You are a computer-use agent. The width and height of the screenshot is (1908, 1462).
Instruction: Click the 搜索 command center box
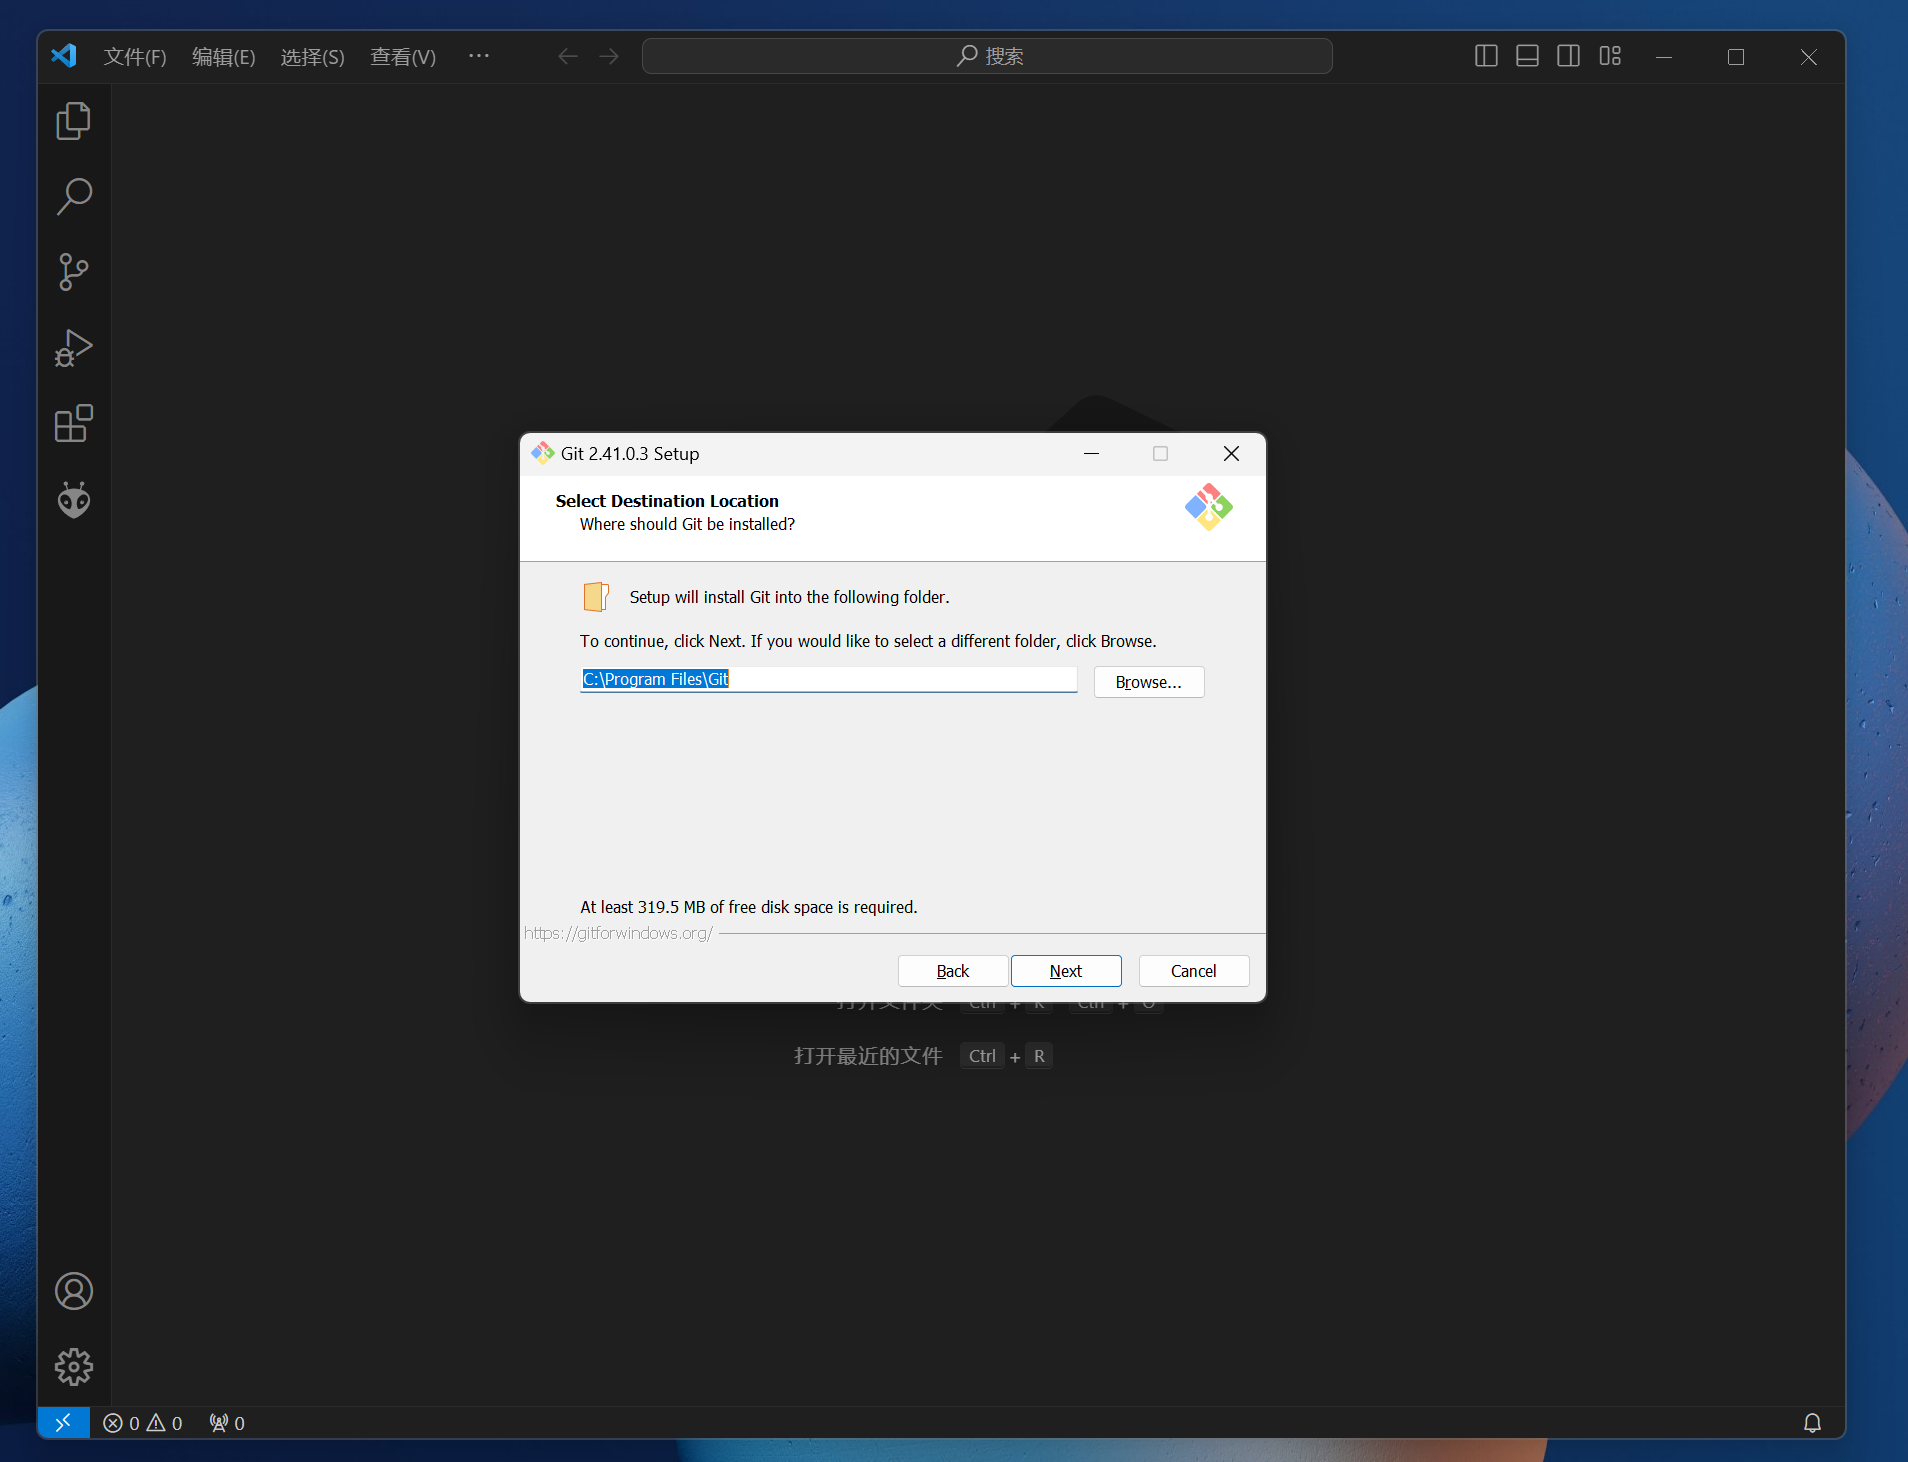987,56
